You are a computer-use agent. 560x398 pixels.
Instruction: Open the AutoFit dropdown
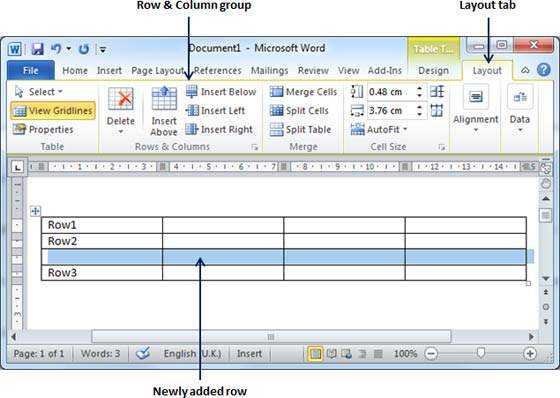379,129
